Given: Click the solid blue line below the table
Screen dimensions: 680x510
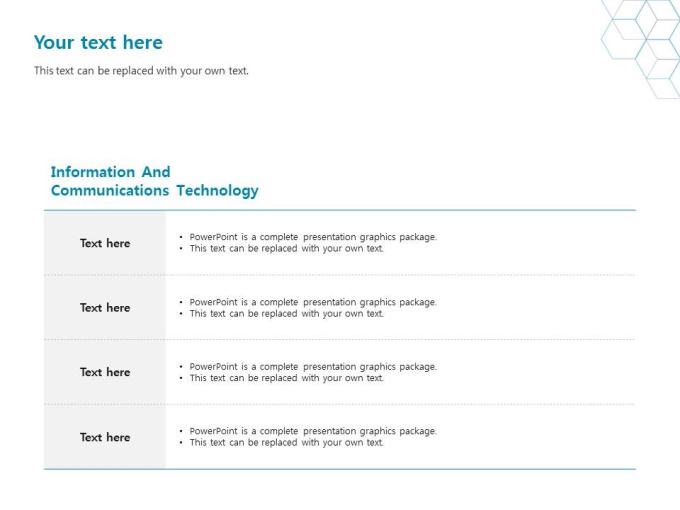Looking at the screenshot, I should click(340, 469).
